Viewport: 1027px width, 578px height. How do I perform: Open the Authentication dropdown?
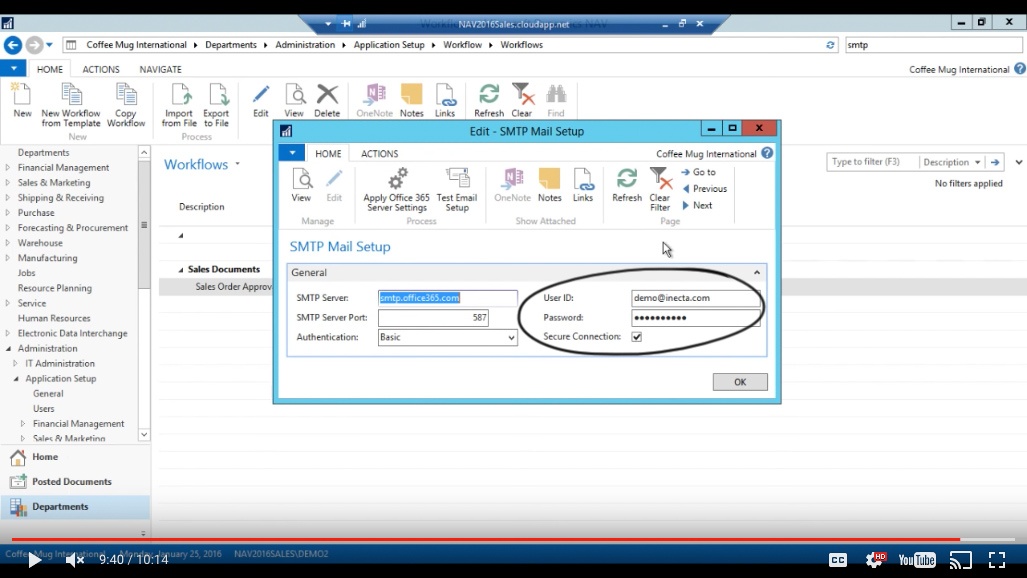[511, 337]
